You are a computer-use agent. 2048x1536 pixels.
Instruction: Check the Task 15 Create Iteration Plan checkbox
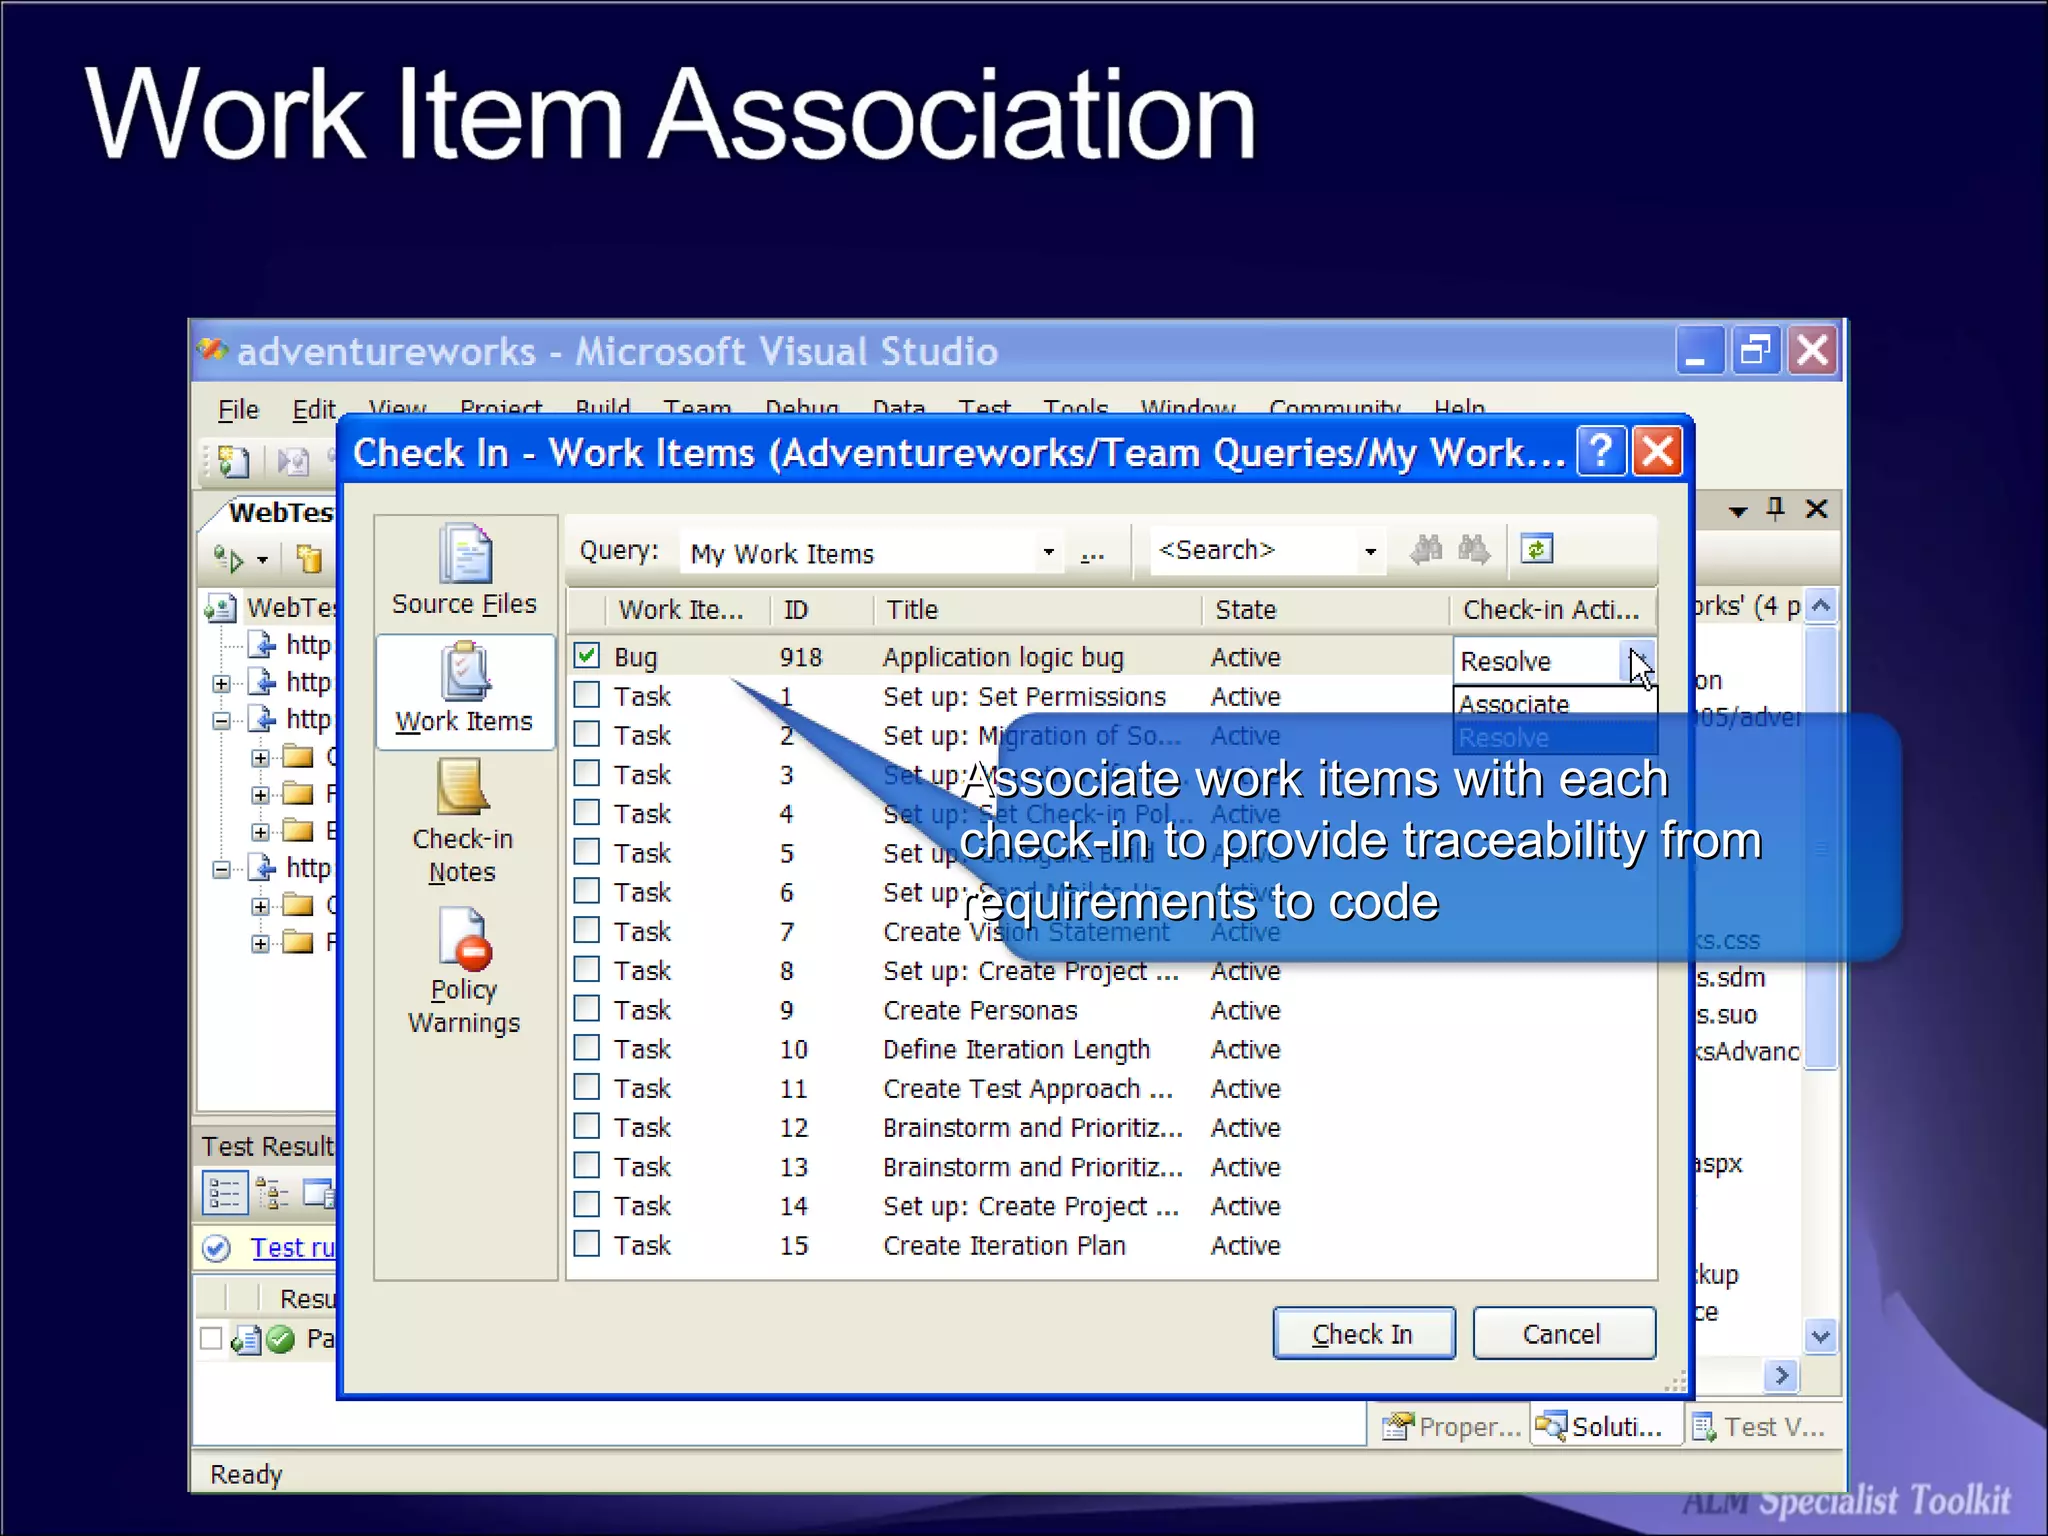click(x=587, y=1243)
